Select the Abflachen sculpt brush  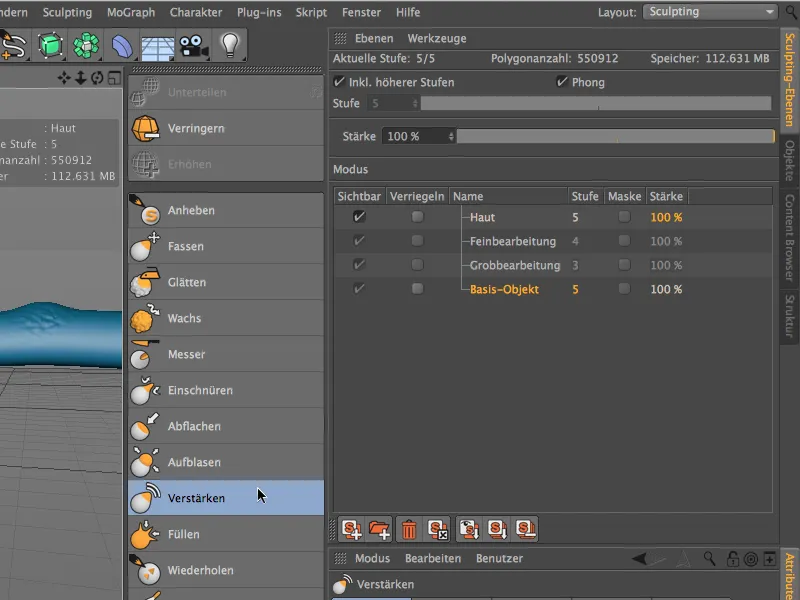click(x=226, y=426)
